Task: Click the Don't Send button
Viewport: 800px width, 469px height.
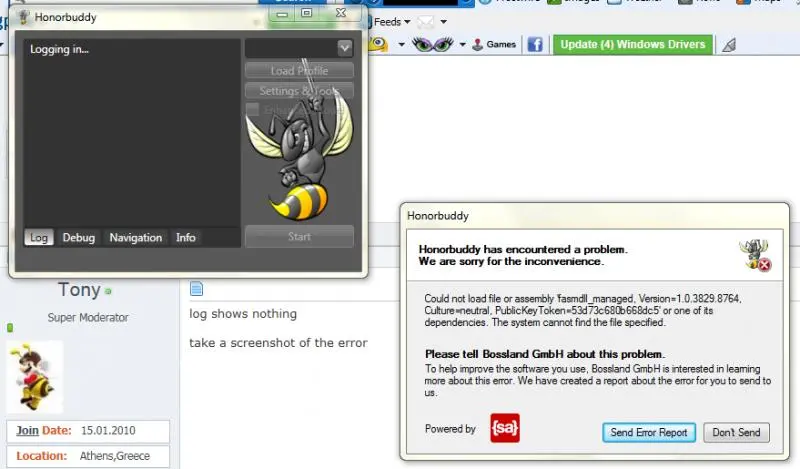Action: coord(737,432)
